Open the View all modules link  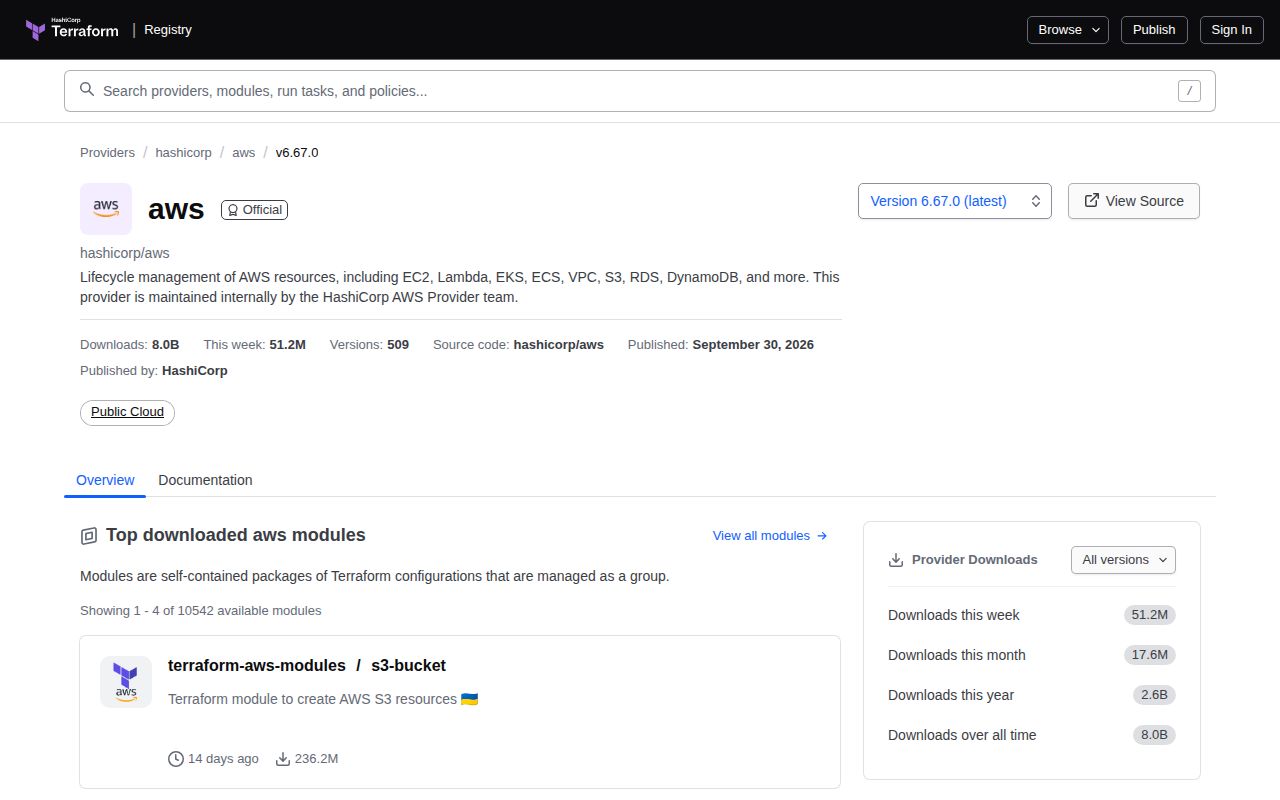(x=770, y=536)
